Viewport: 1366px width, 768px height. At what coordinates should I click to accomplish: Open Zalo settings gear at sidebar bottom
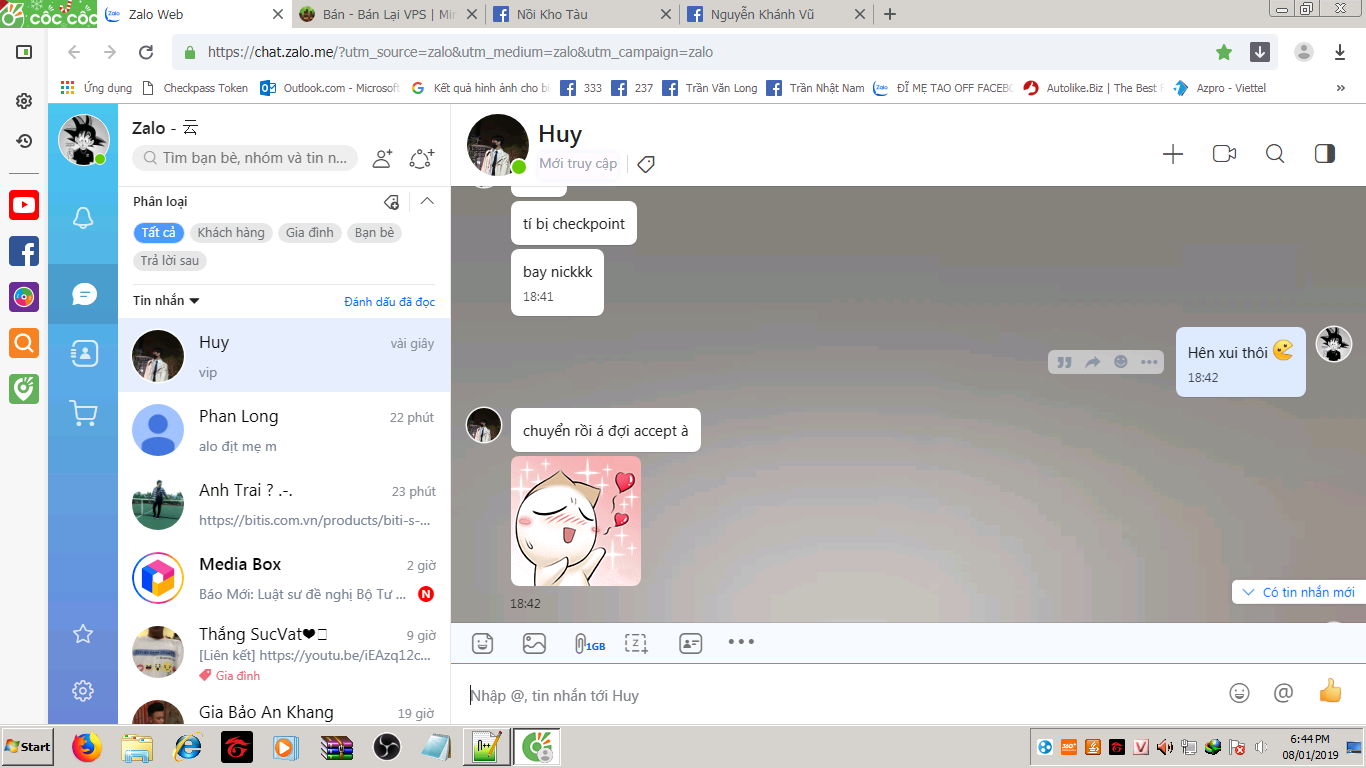point(84,690)
